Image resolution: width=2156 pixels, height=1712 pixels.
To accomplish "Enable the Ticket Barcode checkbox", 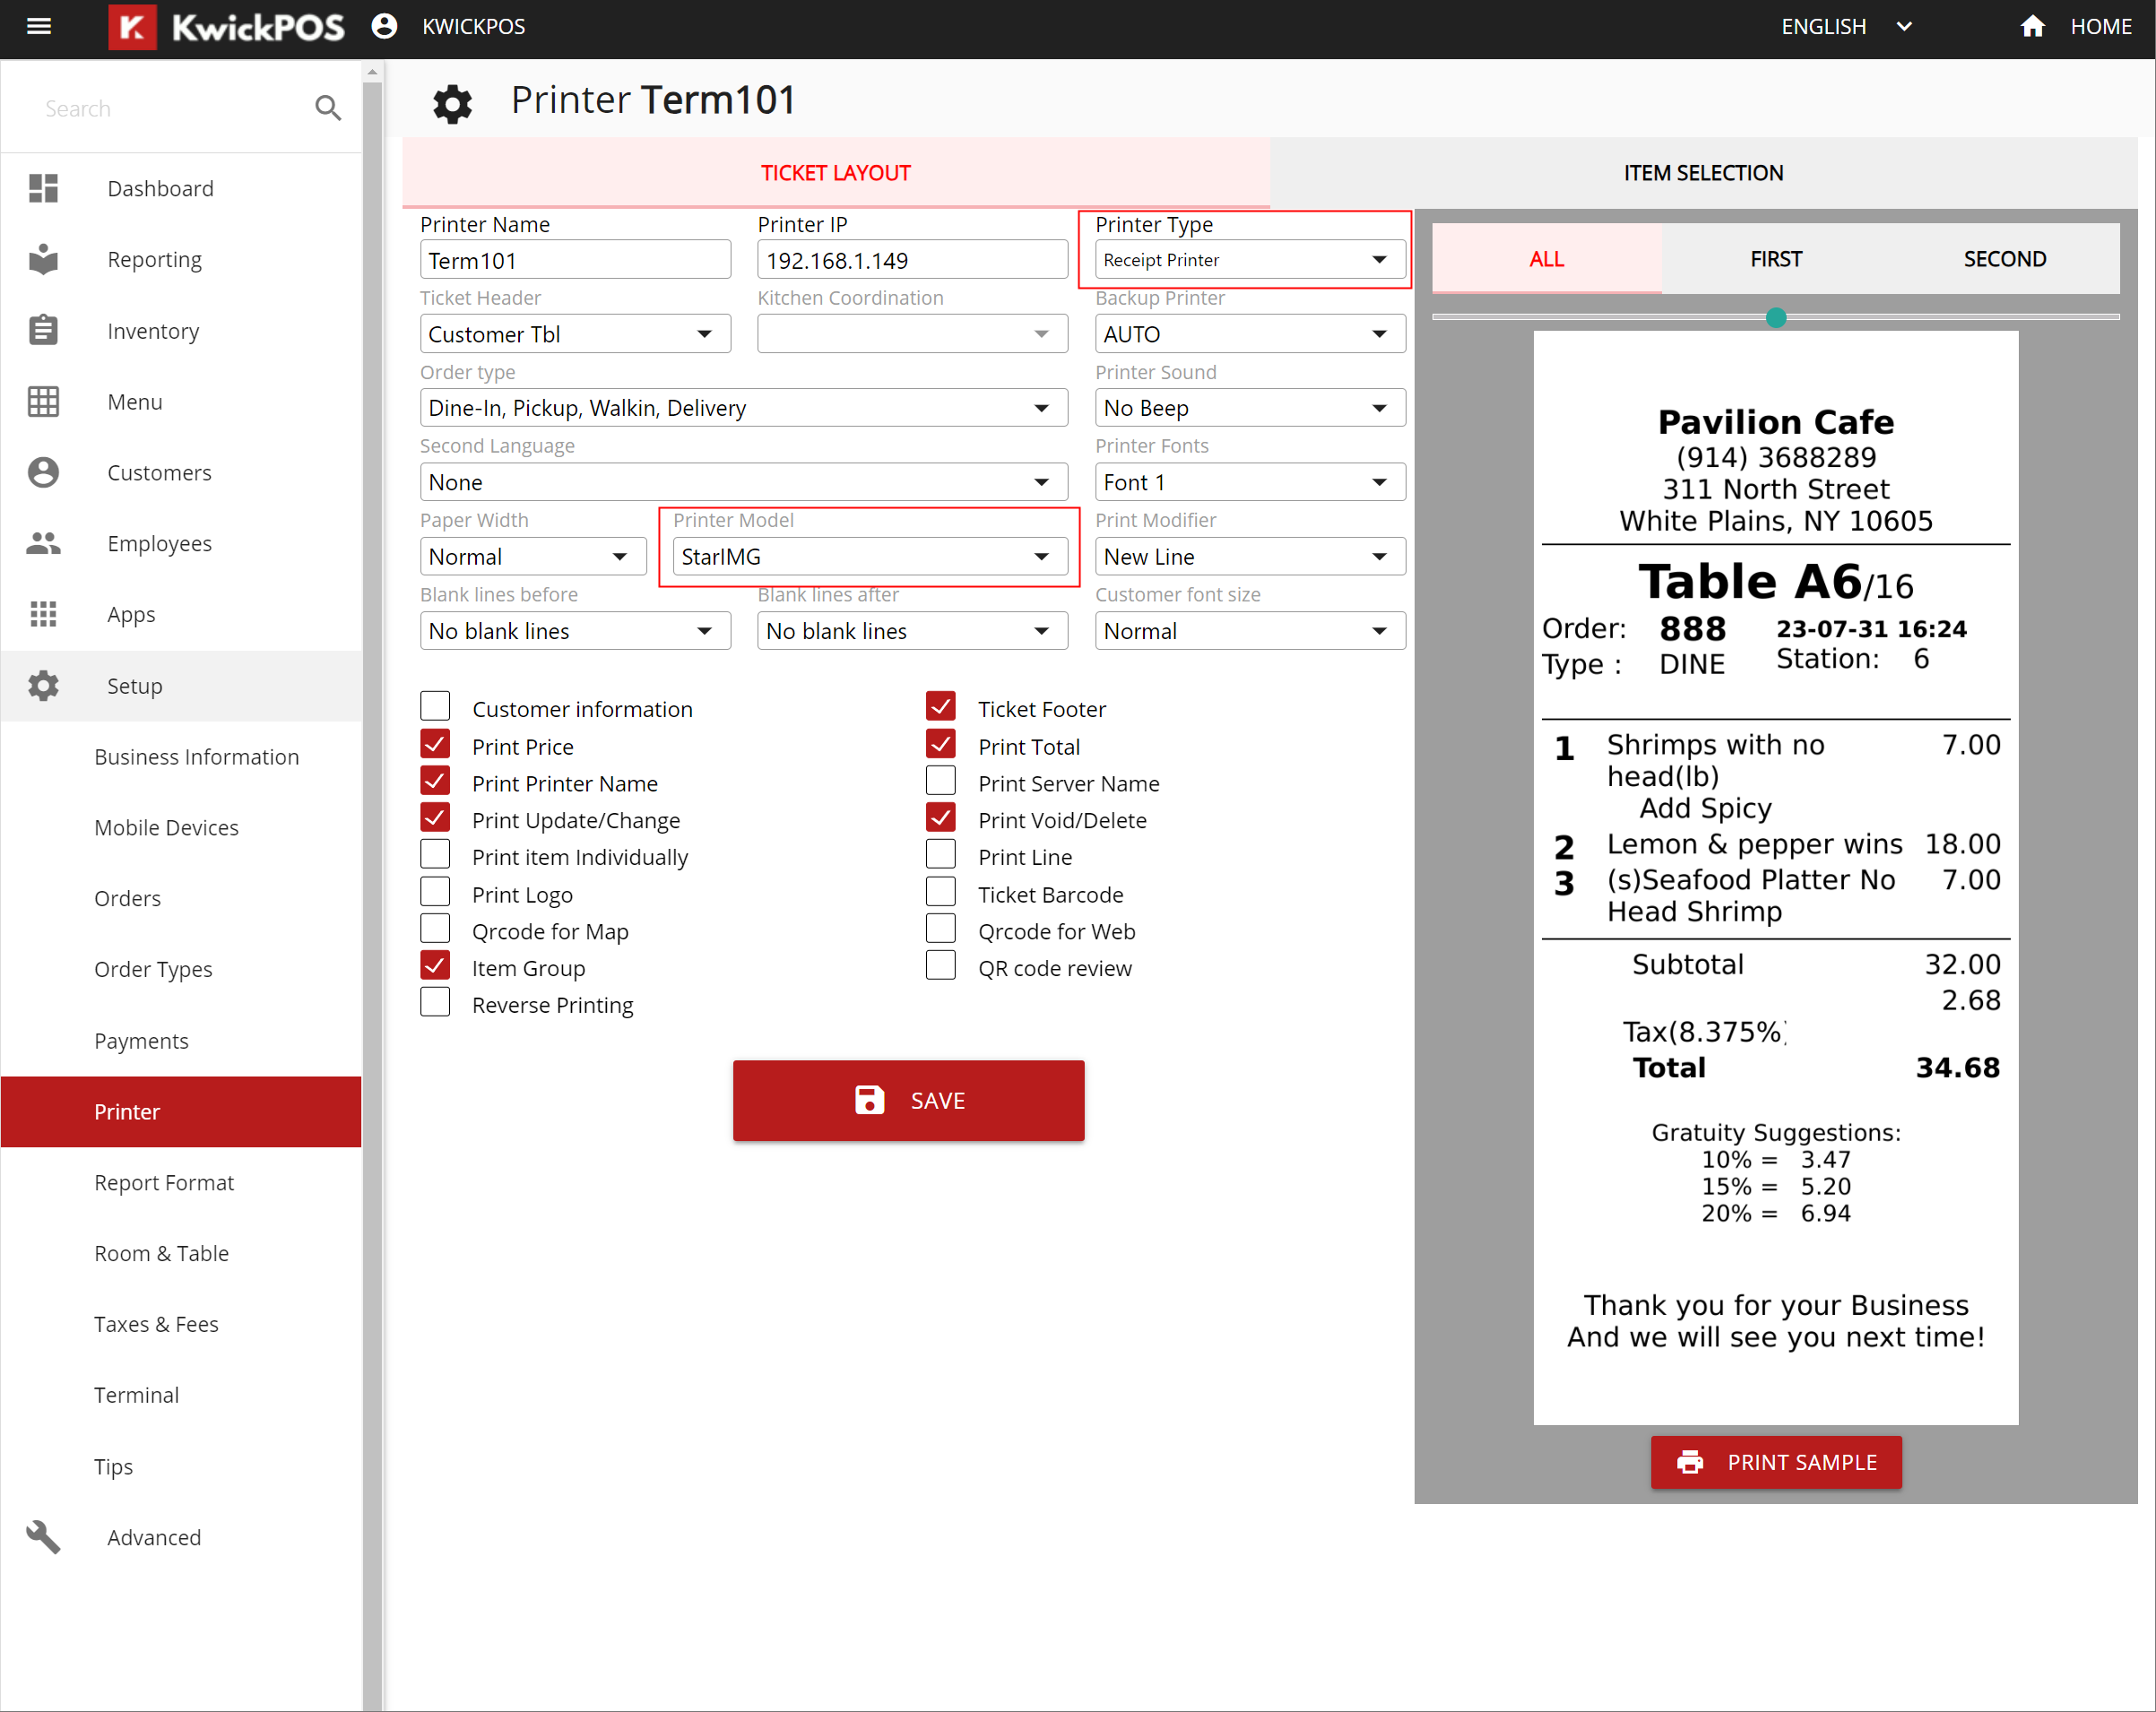I will (x=941, y=892).
